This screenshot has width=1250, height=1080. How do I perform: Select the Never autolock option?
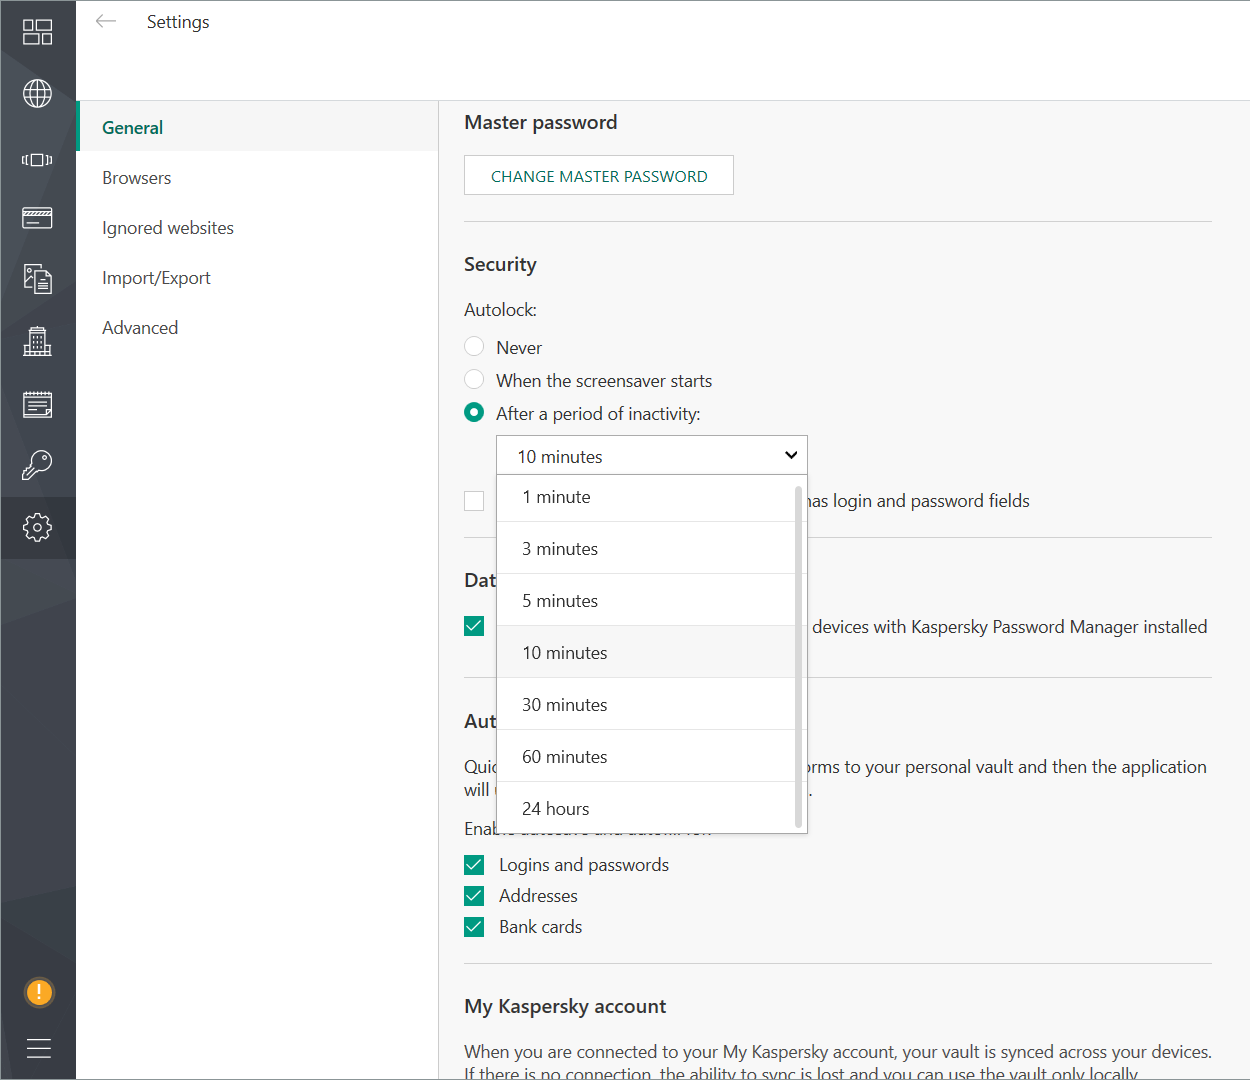[x=474, y=347]
